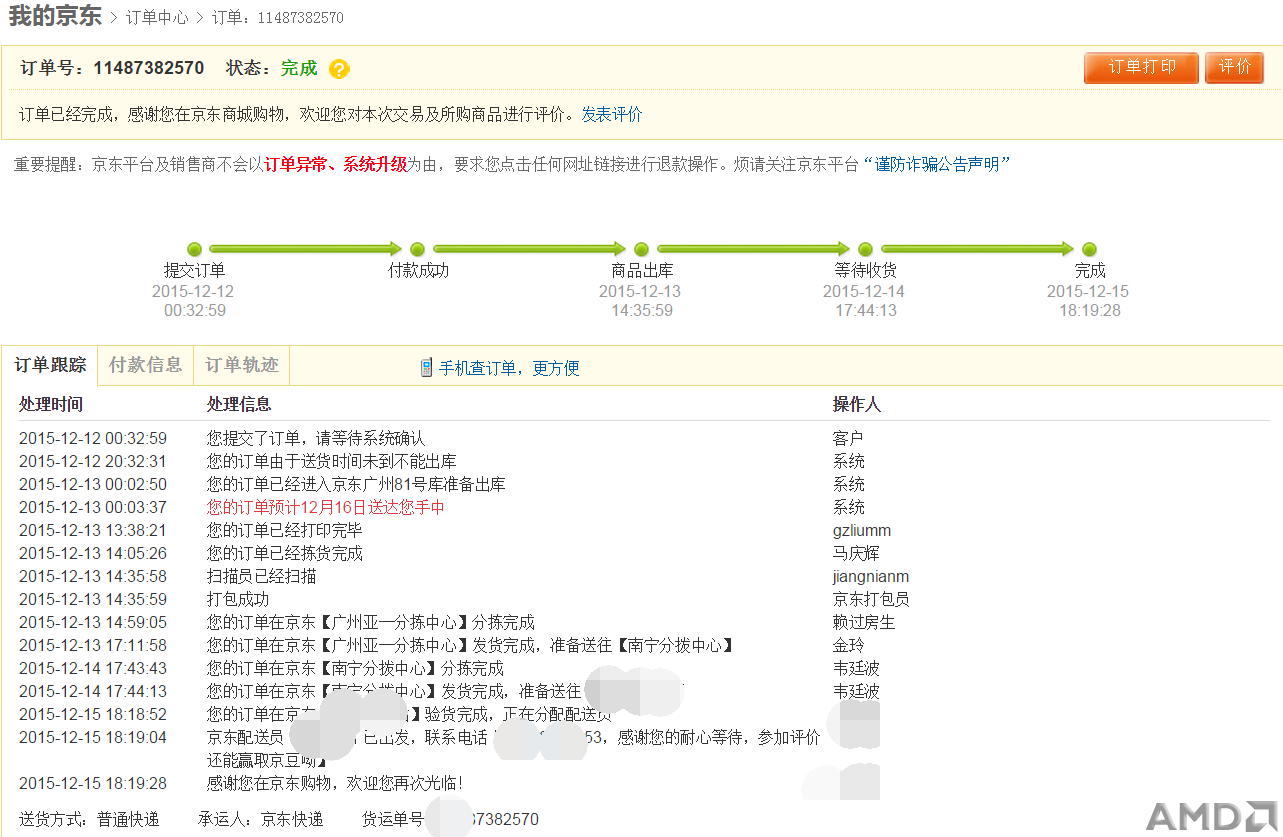Open the 发表评价 link

coord(612,114)
